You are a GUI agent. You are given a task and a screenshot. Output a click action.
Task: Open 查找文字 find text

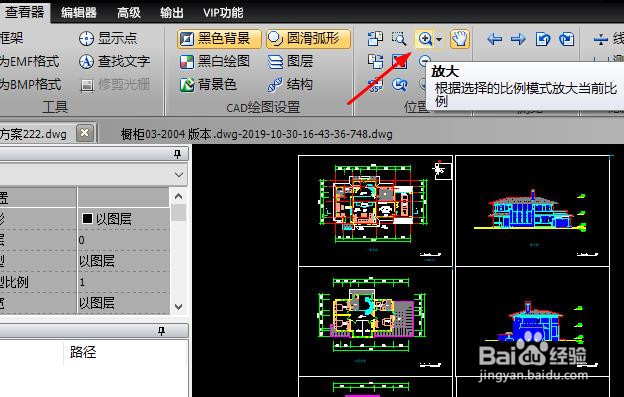click(x=114, y=61)
